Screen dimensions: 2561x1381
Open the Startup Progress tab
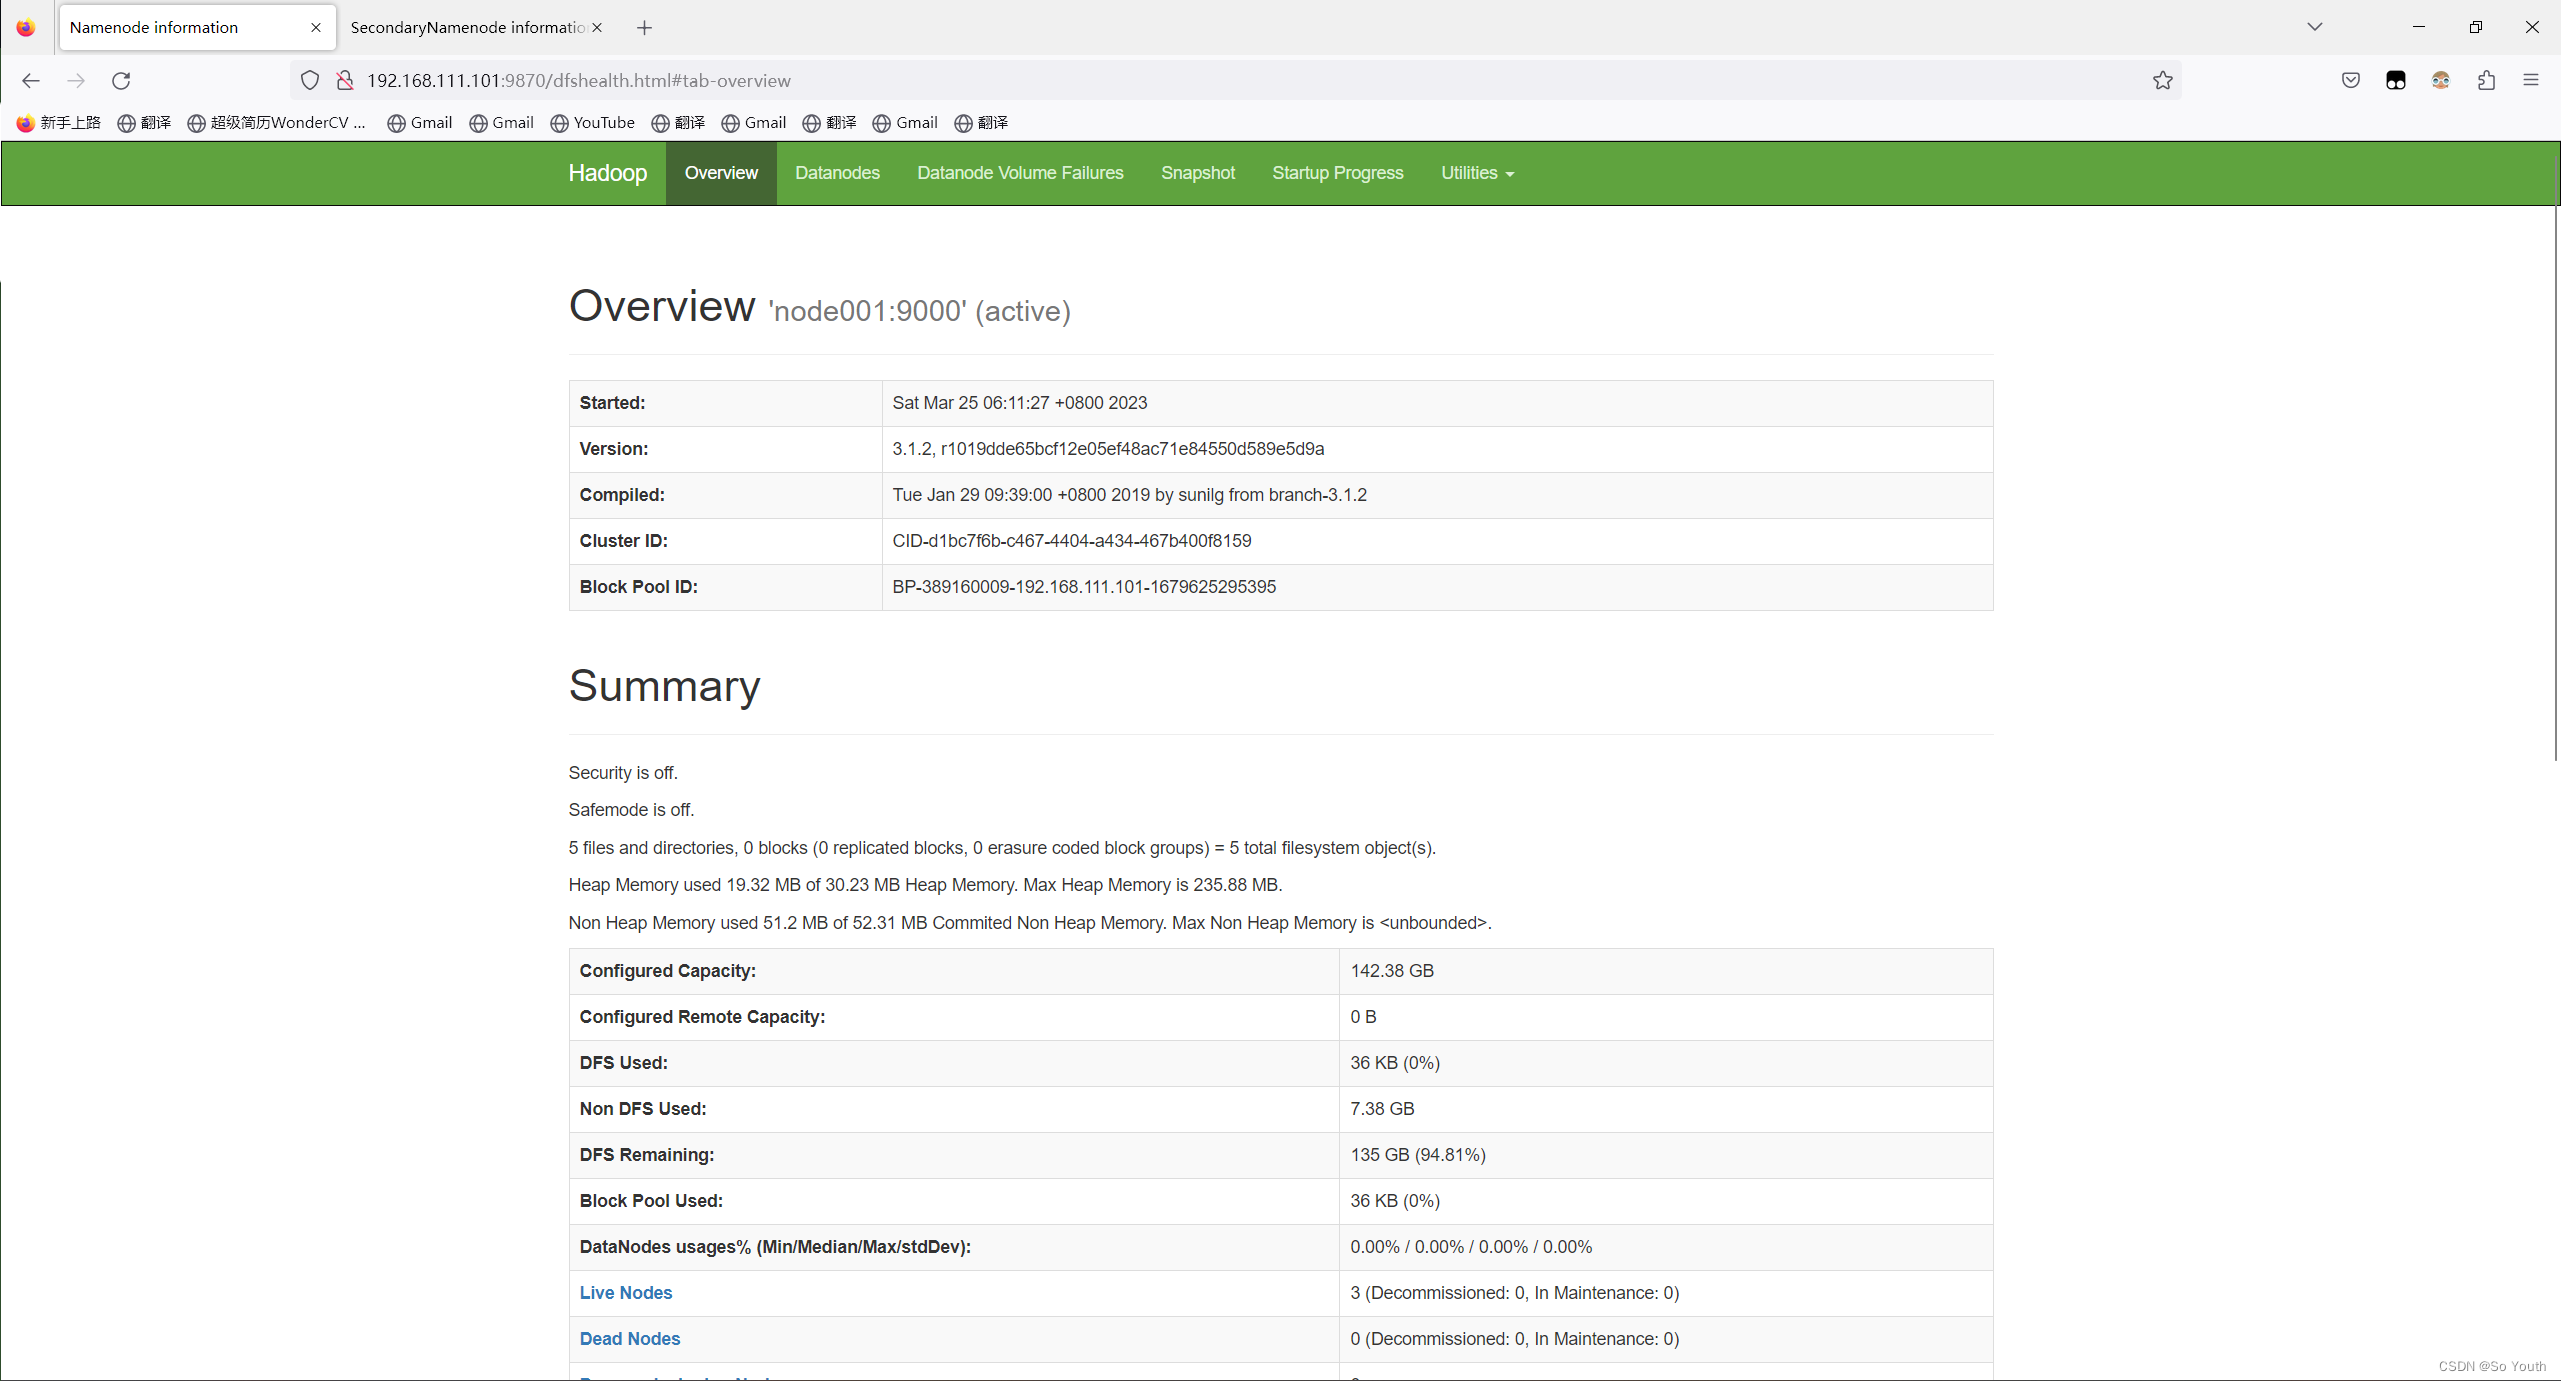pos(1338,174)
